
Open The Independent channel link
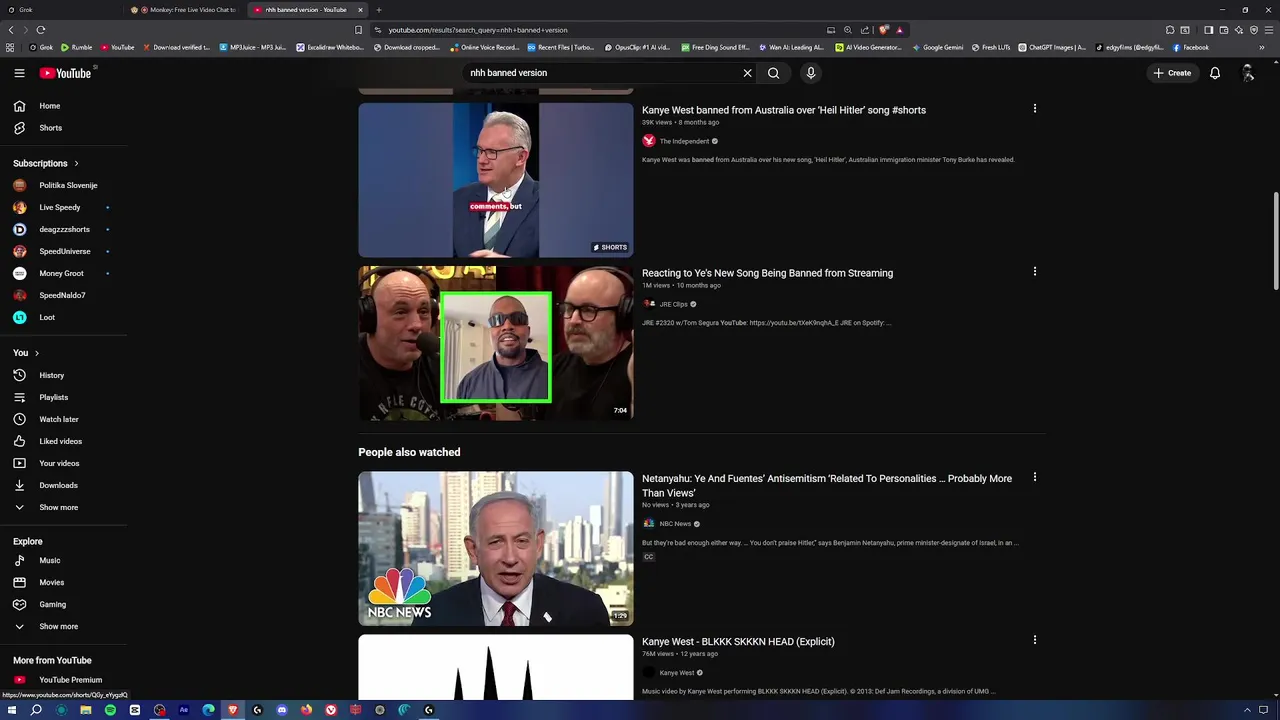point(684,141)
